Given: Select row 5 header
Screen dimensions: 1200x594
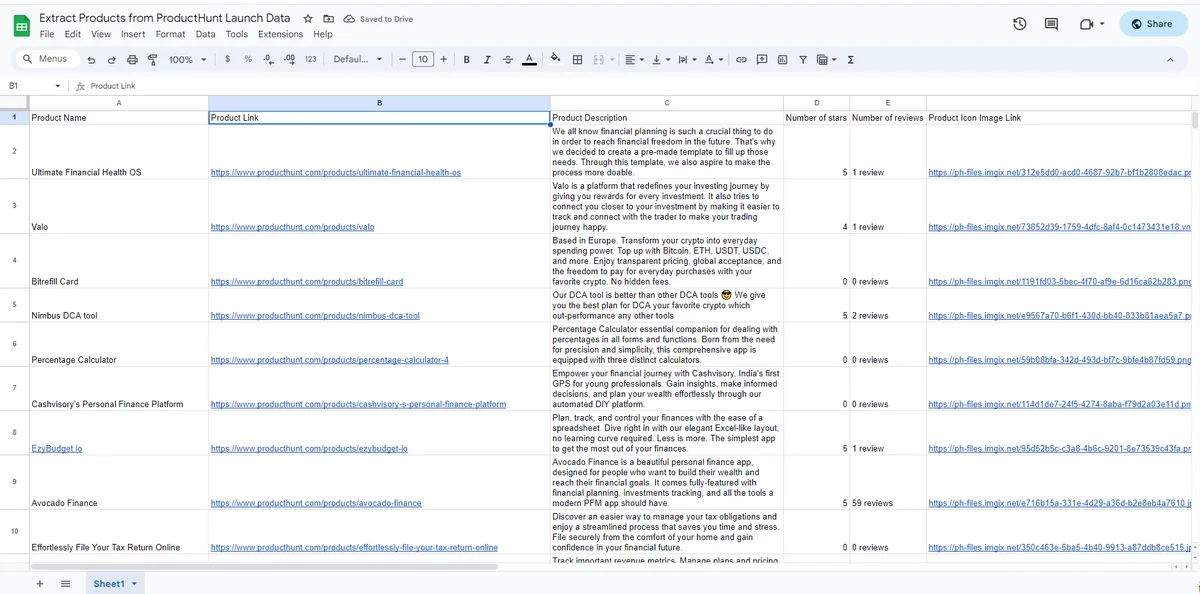Looking at the screenshot, I should (x=14, y=305).
